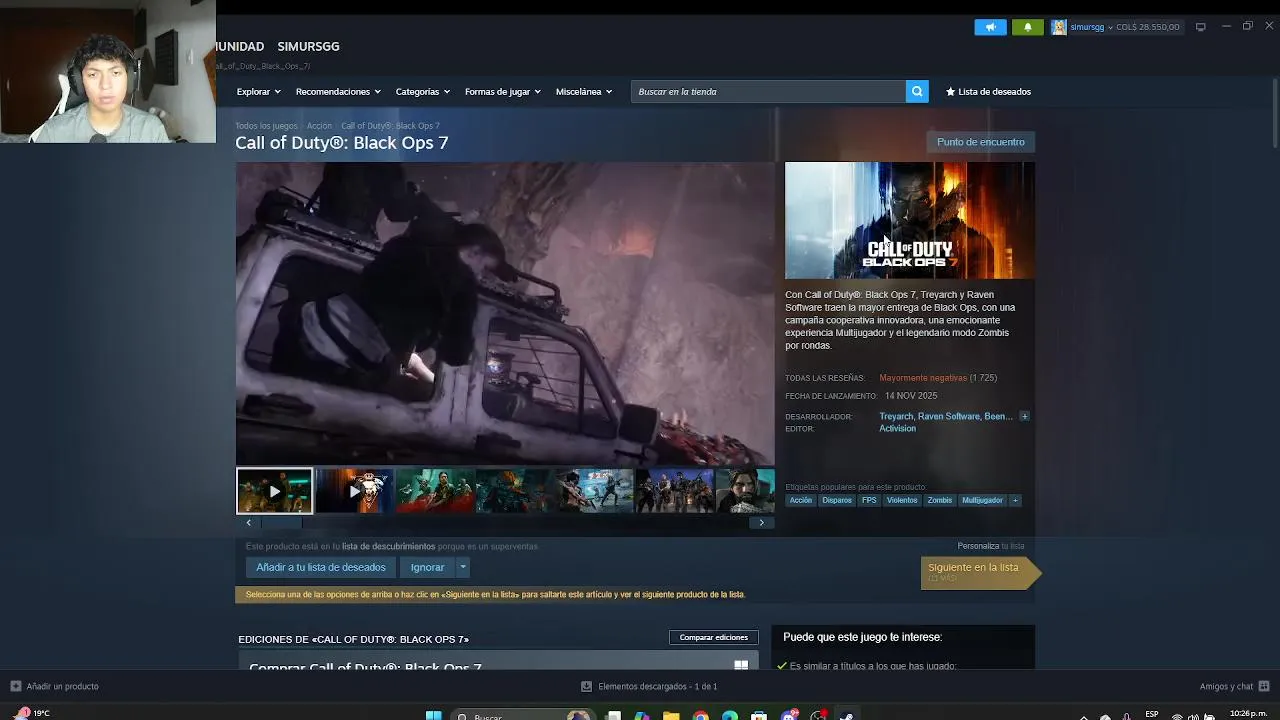
Task: Click the Black Ops 7 header capsule image
Action: [x=910, y=221]
